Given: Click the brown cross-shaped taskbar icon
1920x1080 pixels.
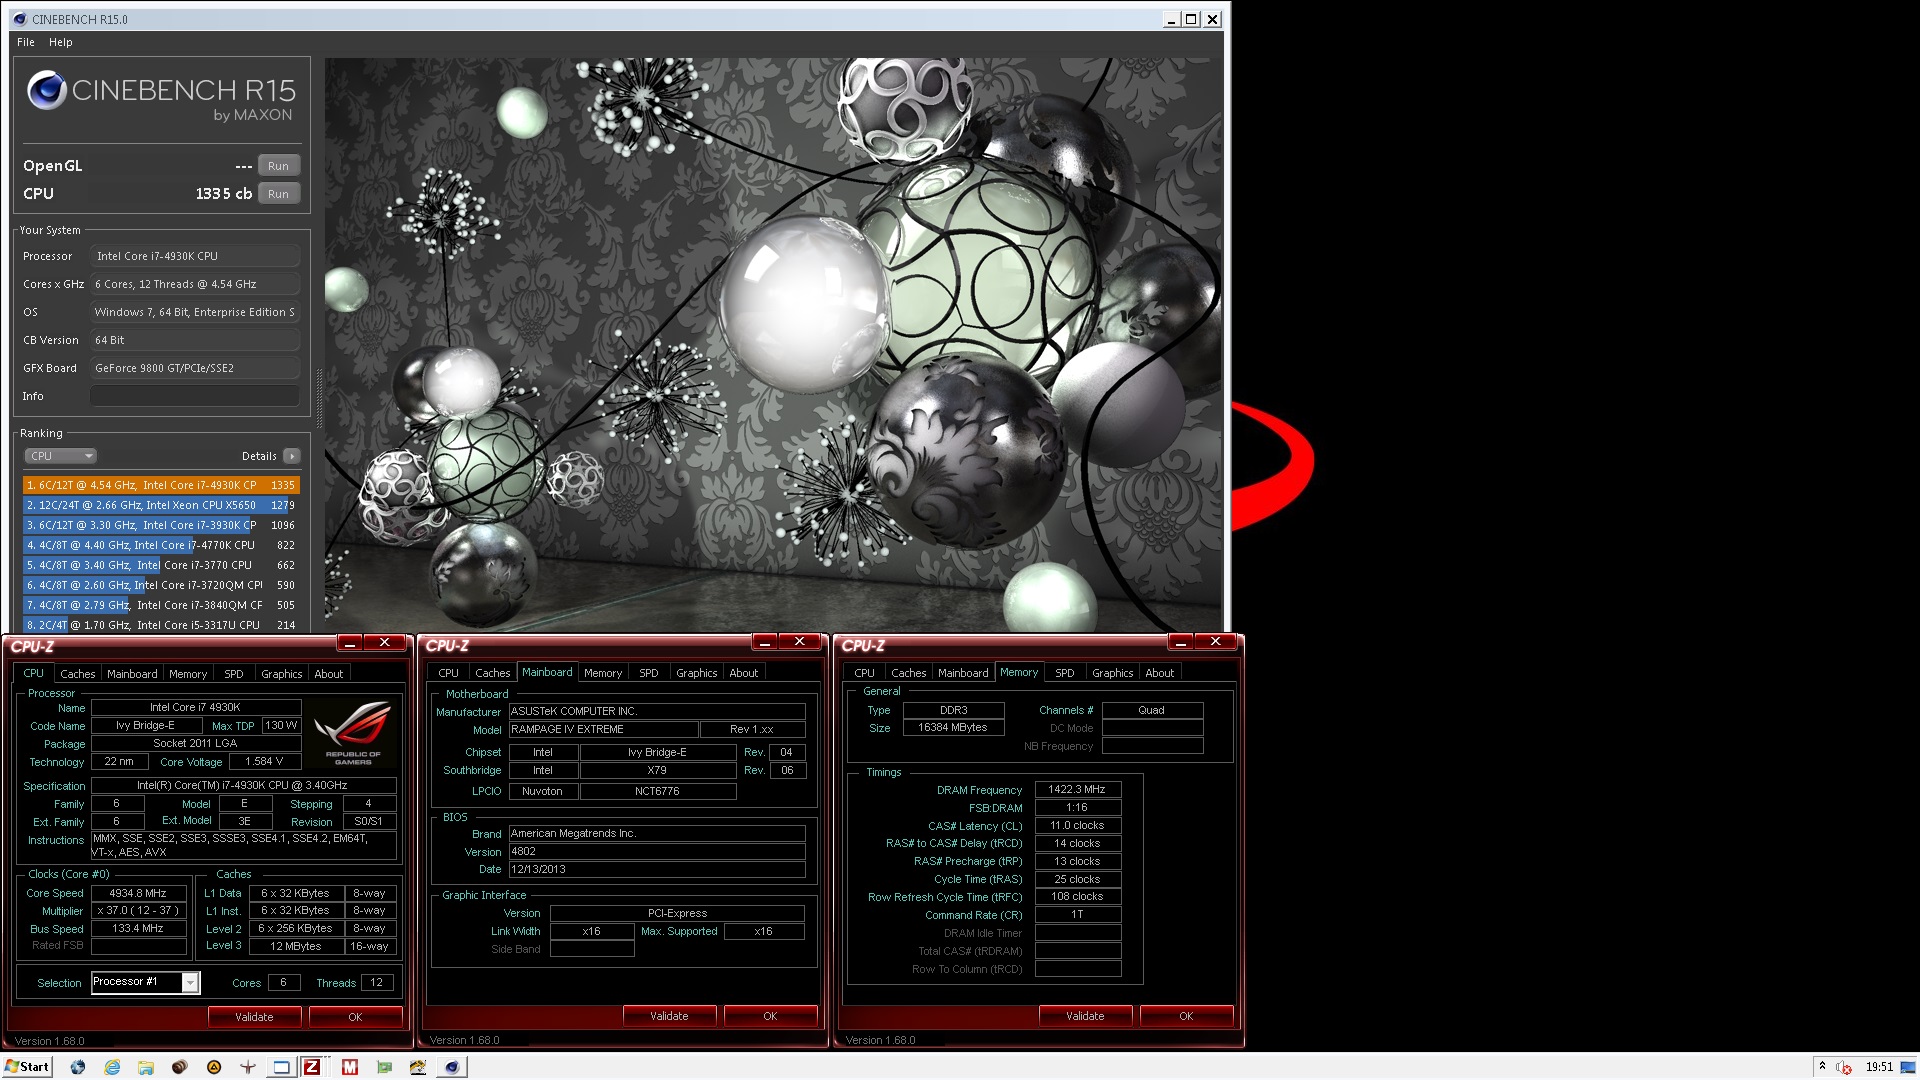Looking at the screenshot, I should coord(248,1067).
